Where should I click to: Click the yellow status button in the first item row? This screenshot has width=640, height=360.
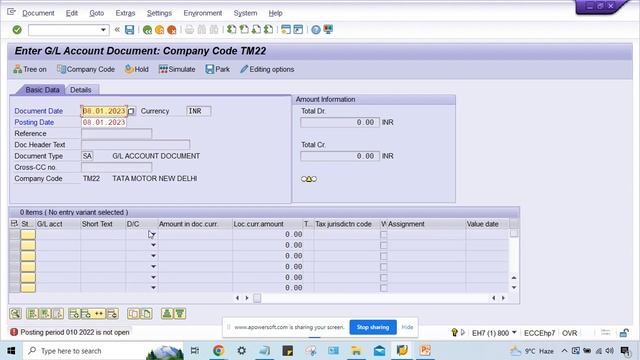[x=28, y=234]
